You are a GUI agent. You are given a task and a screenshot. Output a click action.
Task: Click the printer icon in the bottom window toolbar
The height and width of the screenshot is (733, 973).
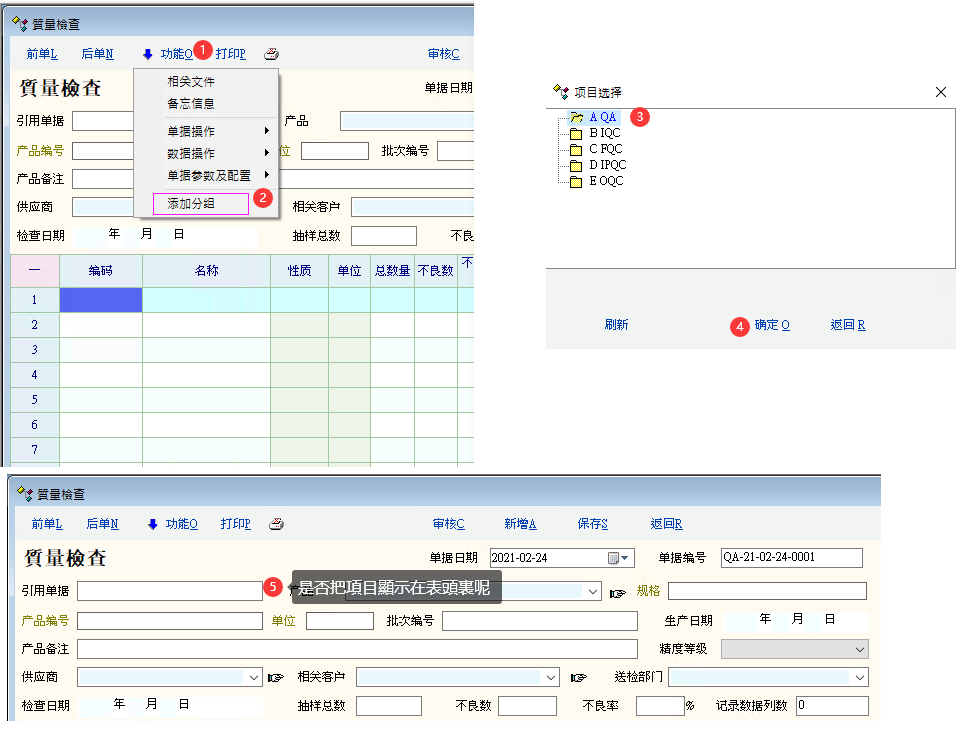tap(277, 524)
